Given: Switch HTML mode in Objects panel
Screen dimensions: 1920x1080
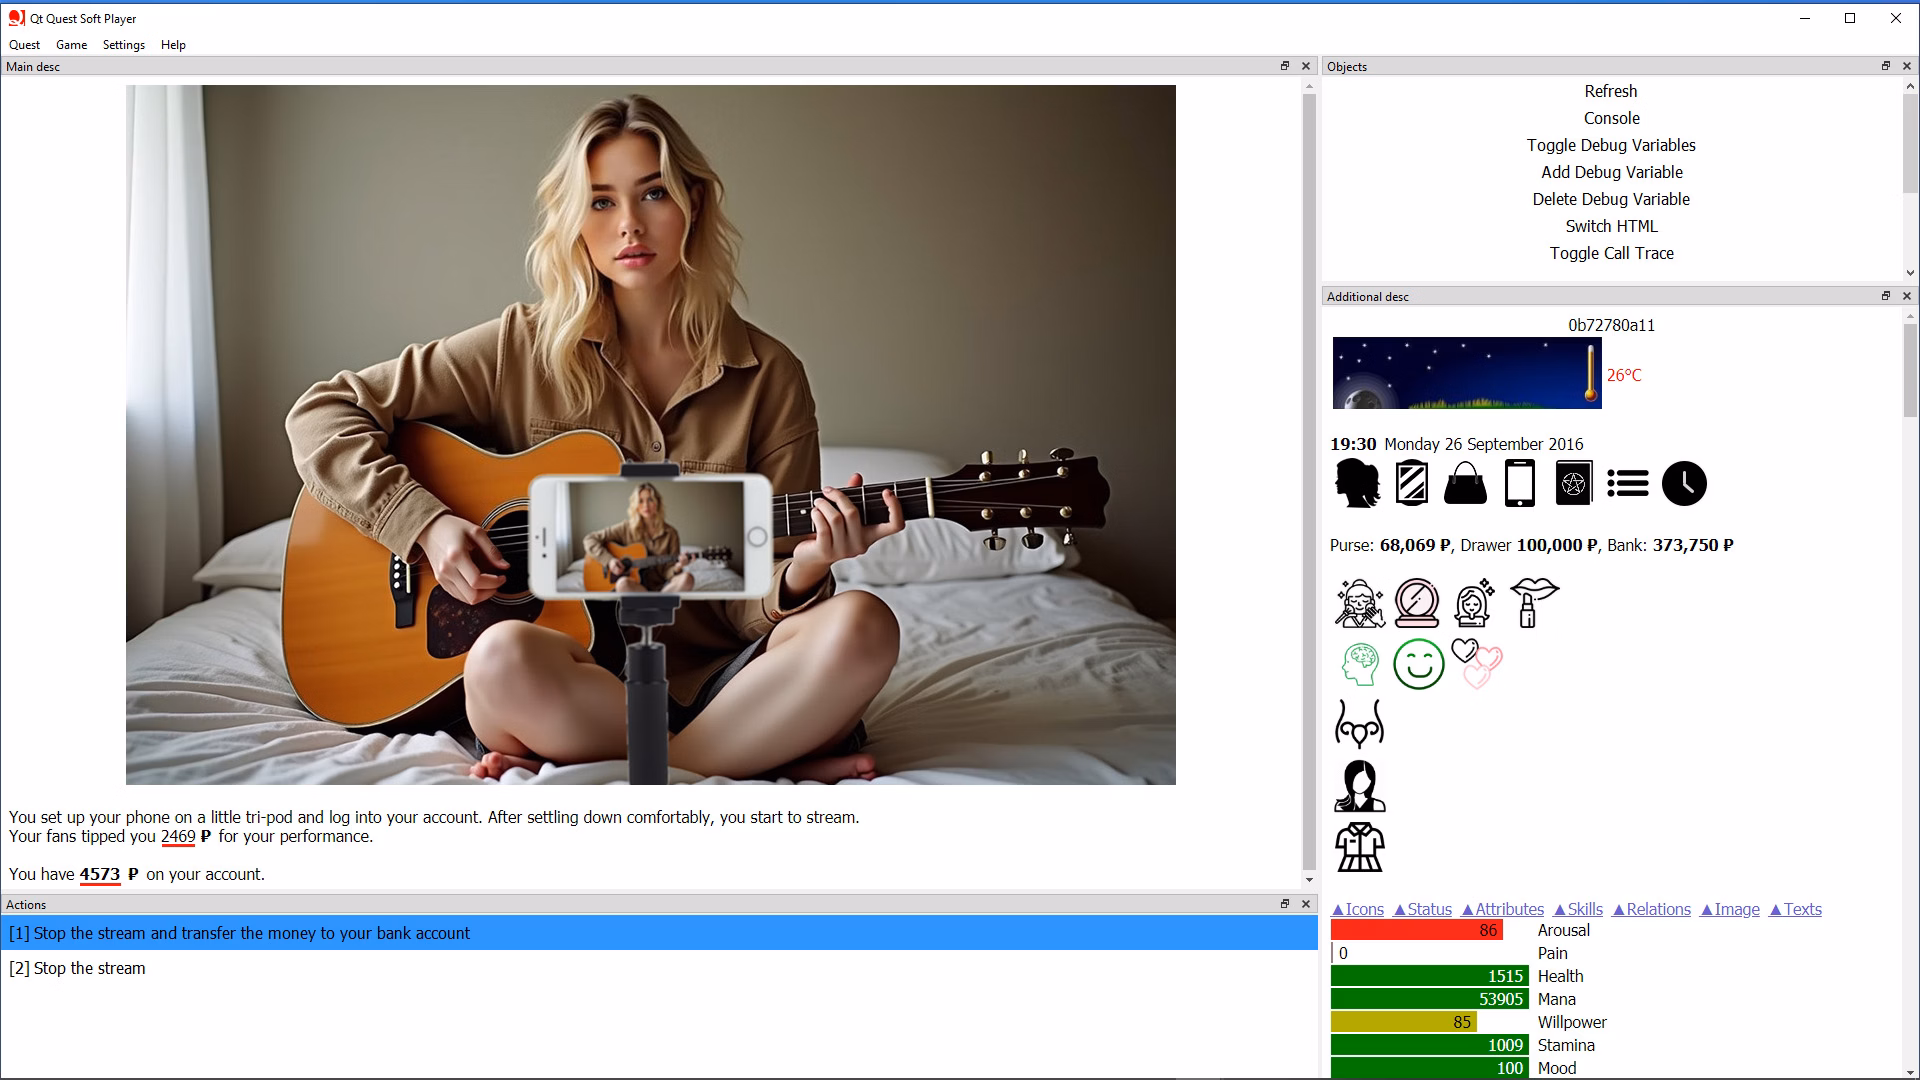Looking at the screenshot, I should click(1610, 226).
